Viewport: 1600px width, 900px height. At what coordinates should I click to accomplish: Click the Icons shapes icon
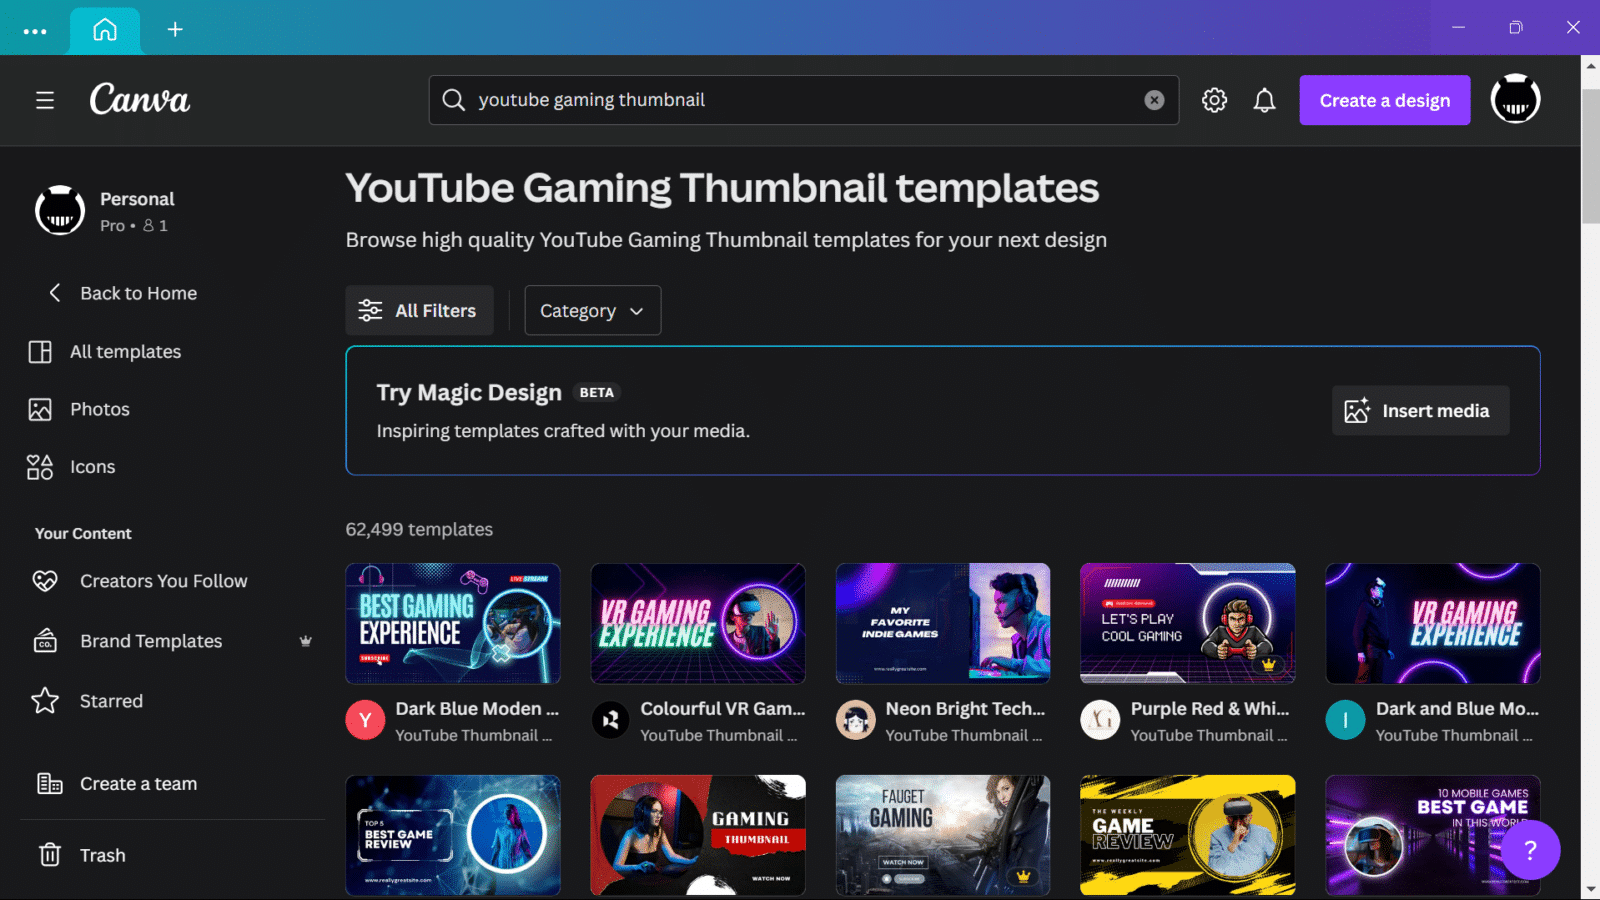point(40,467)
